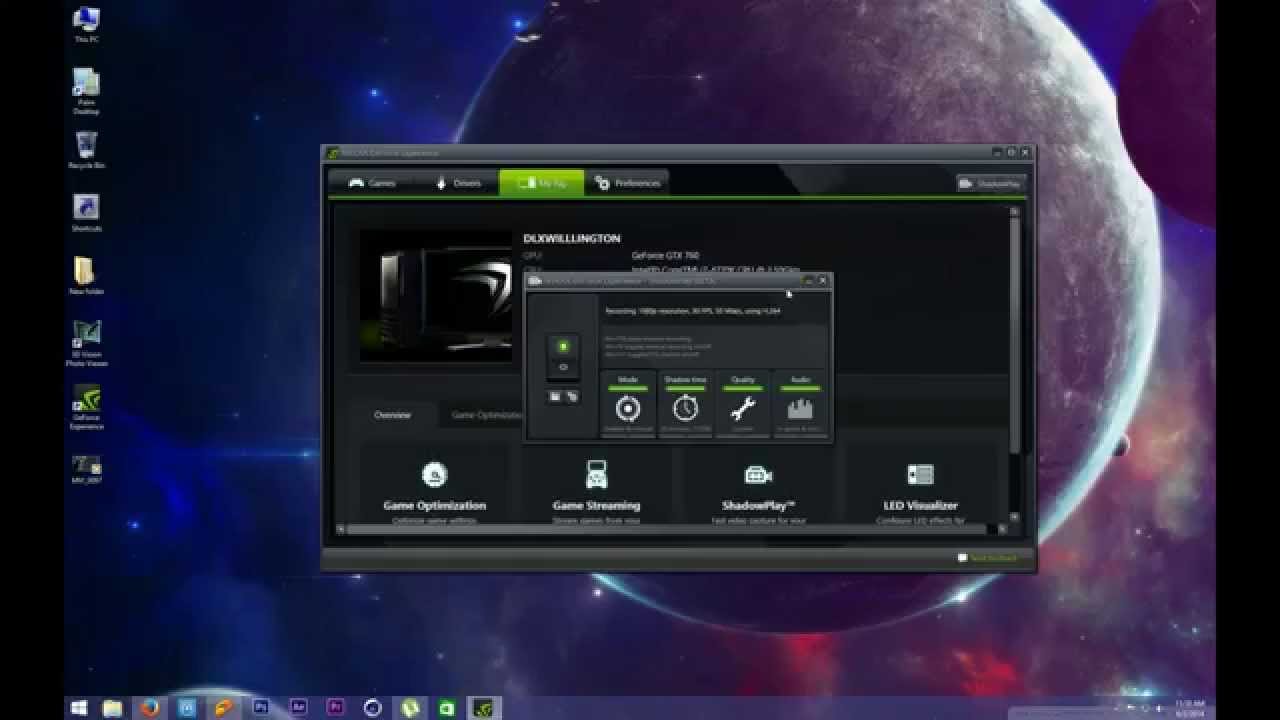Viewport: 1280px width, 720px height.
Task: Click the Send feedback link
Action: (987, 558)
